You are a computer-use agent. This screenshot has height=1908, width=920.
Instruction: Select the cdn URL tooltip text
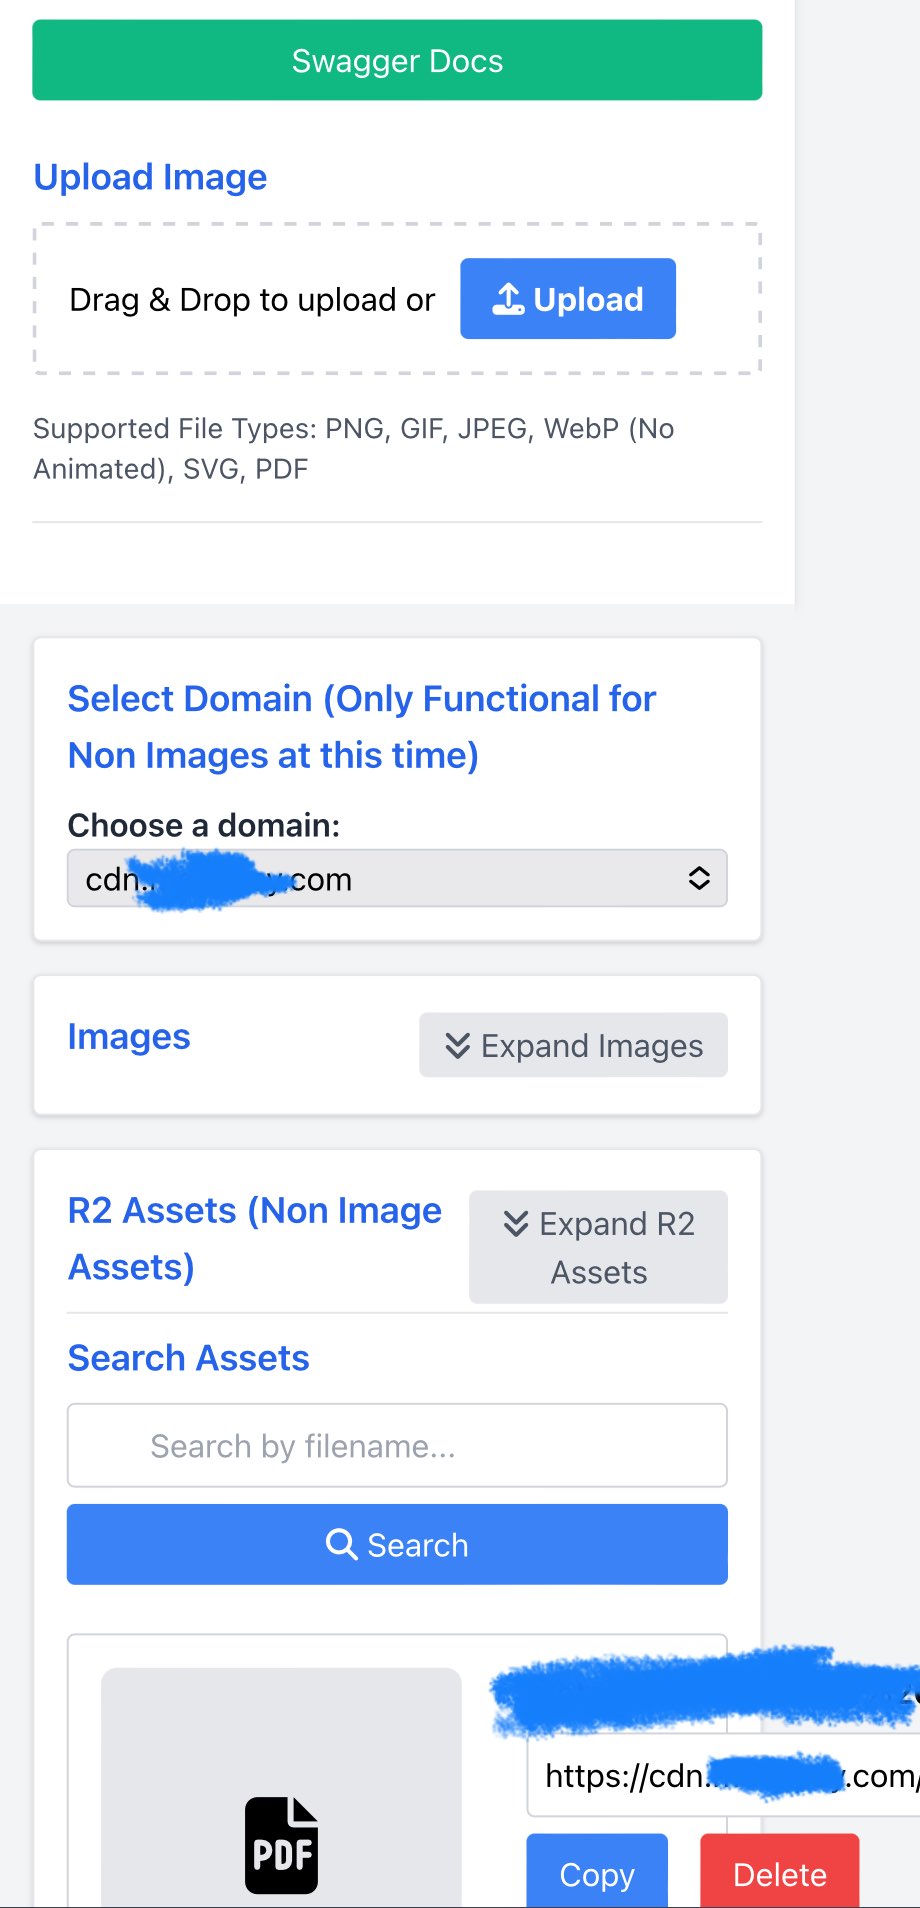[x=720, y=1777]
